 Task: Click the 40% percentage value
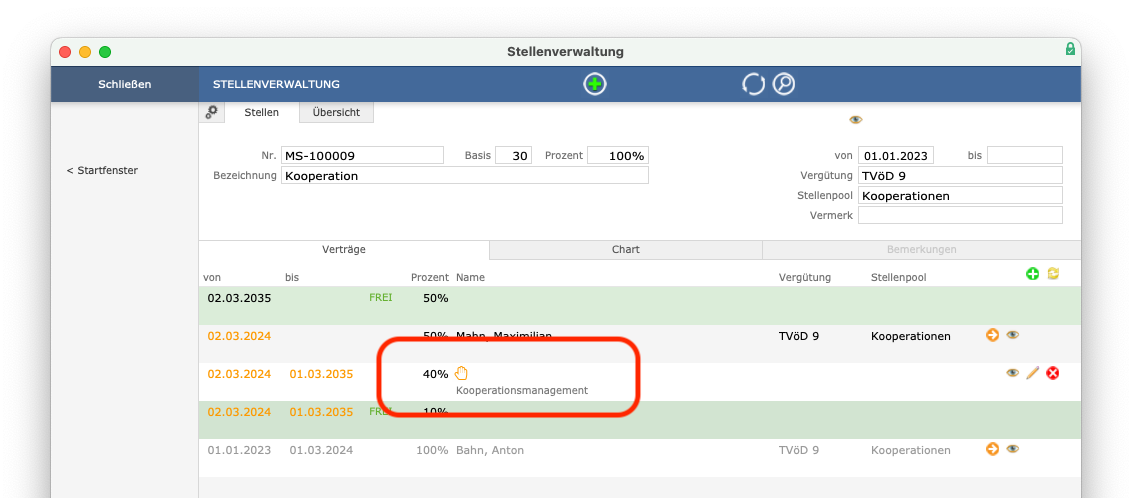pos(435,374)
